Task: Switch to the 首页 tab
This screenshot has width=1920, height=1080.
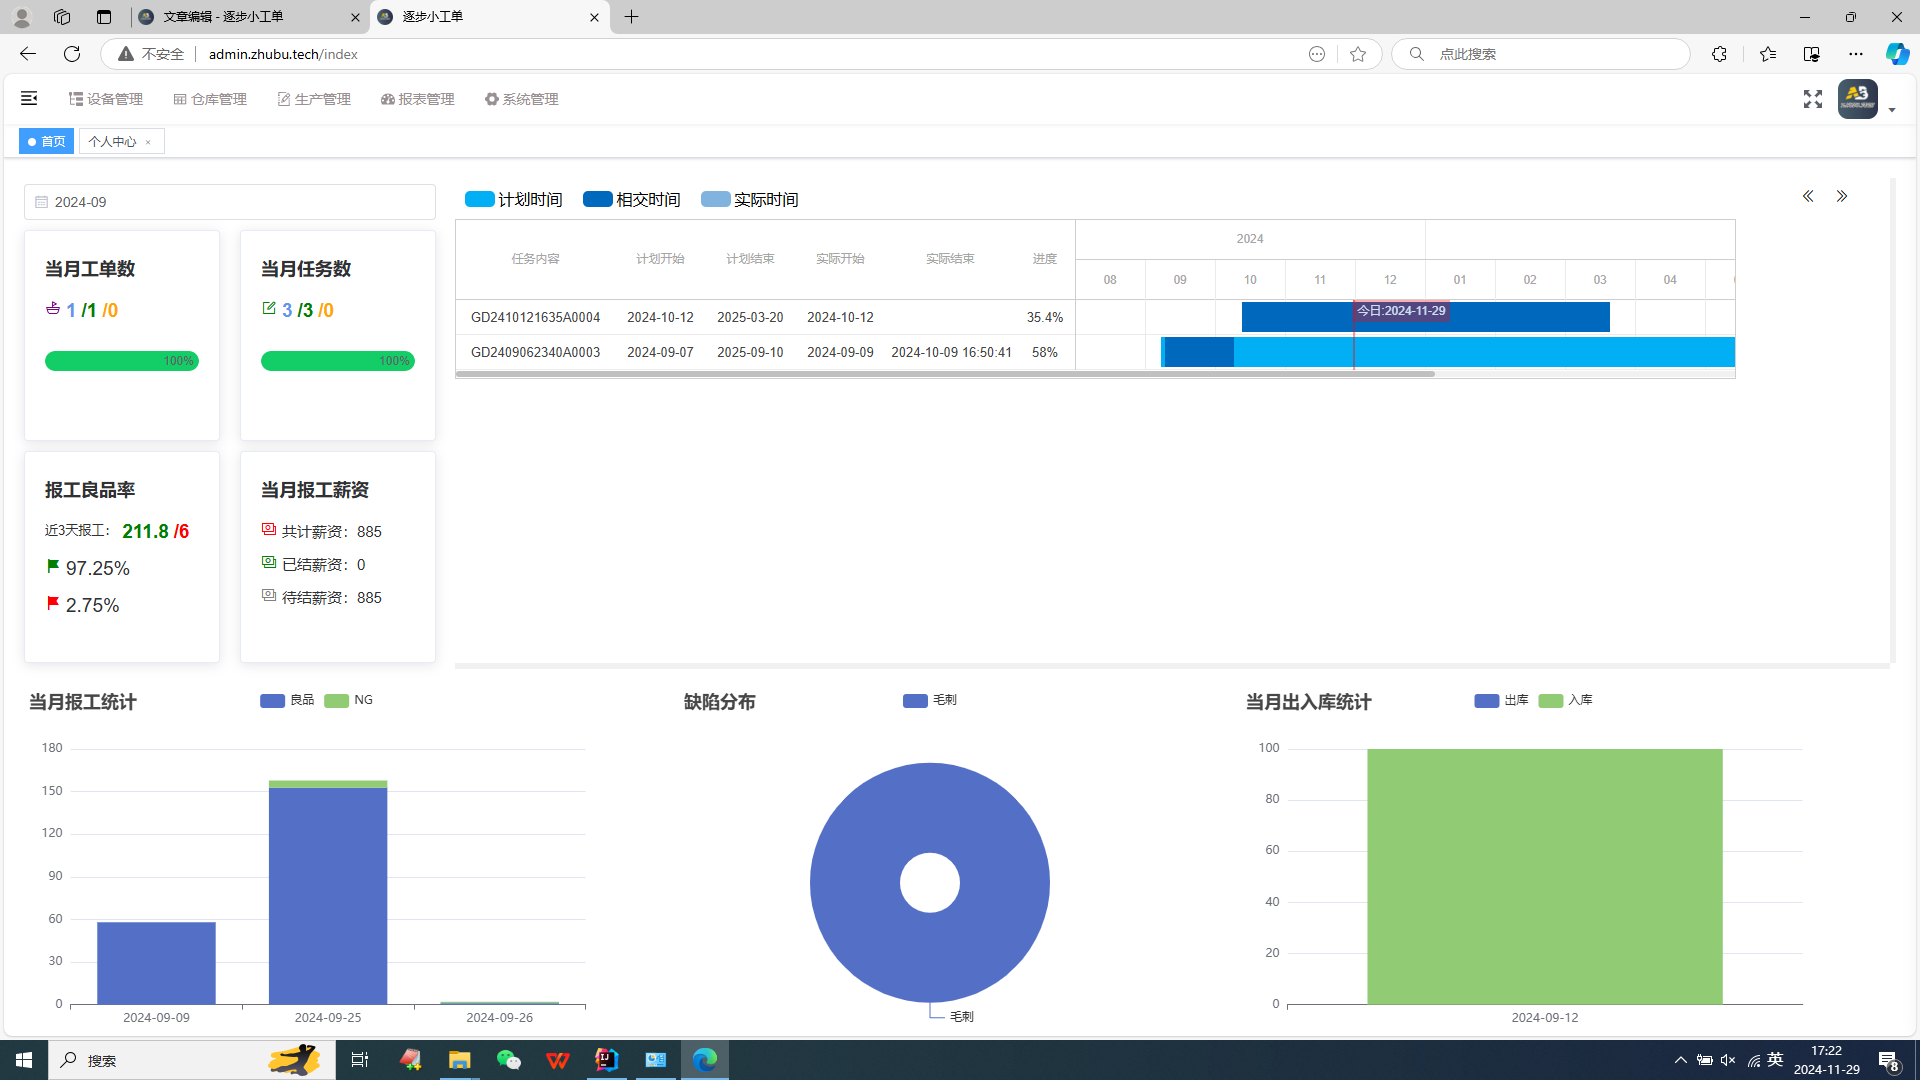Action: point(46,142)
